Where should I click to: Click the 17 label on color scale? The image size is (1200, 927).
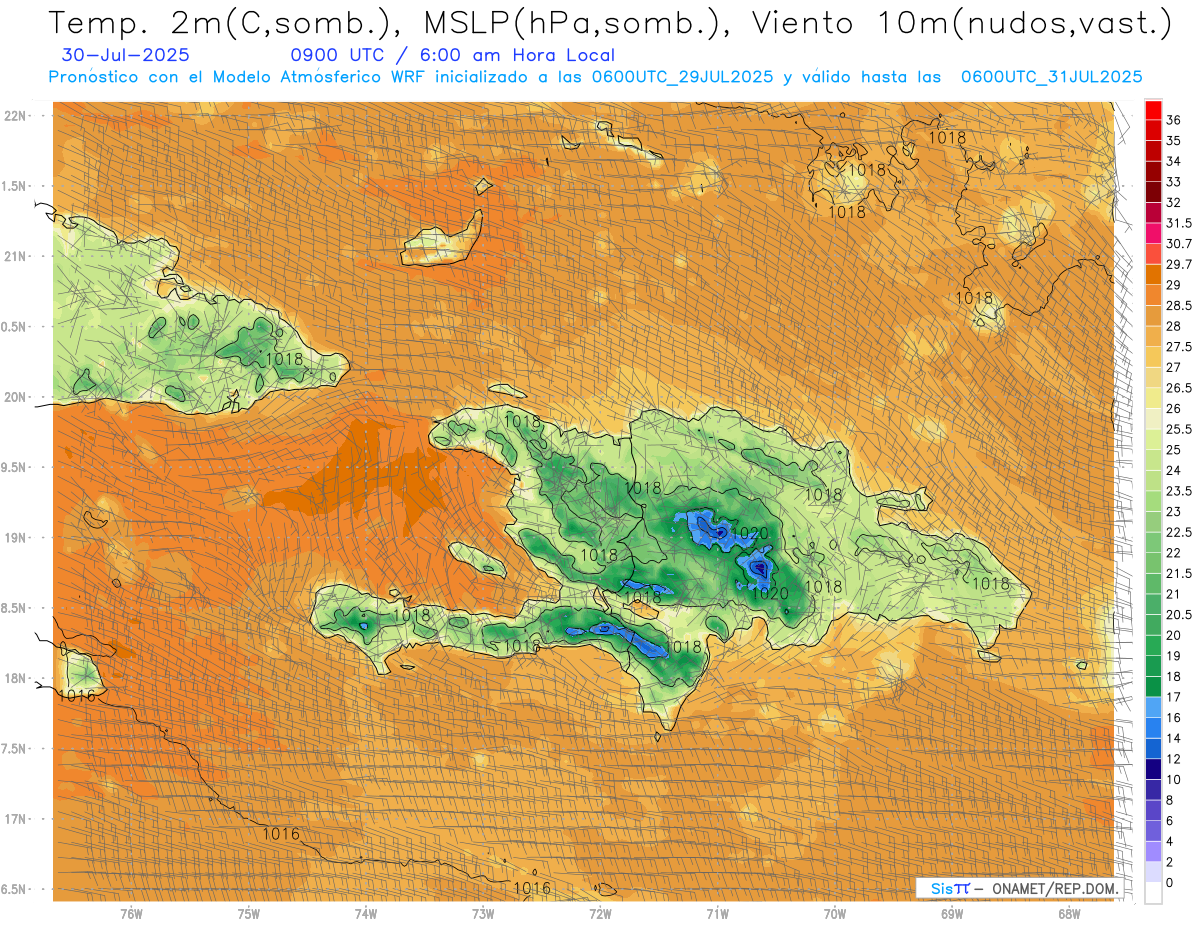tap(1174, 697)
